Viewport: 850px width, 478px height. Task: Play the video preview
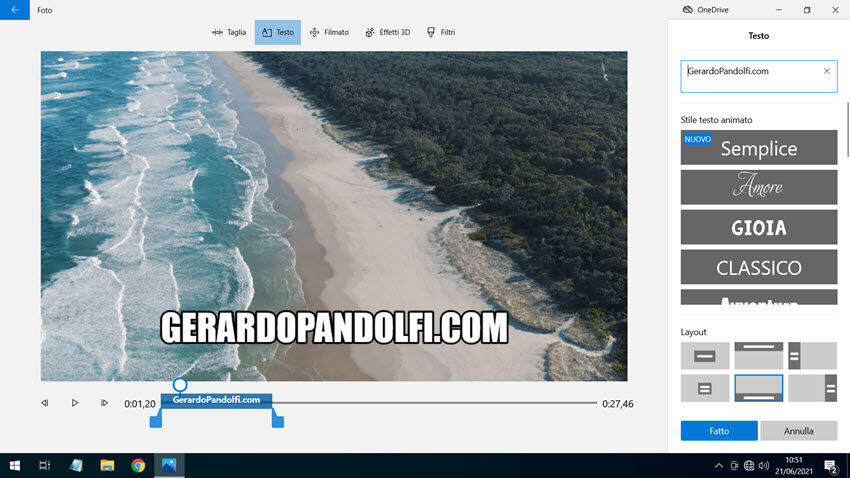pos(74,403)
